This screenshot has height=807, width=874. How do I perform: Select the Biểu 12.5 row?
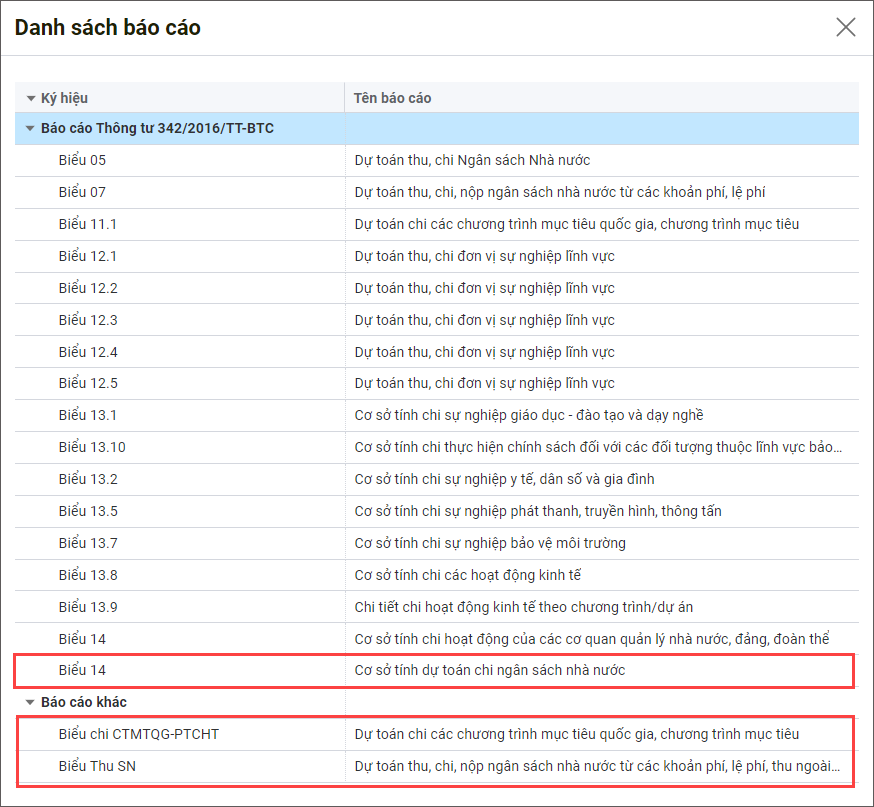click(x=88, y=383)
